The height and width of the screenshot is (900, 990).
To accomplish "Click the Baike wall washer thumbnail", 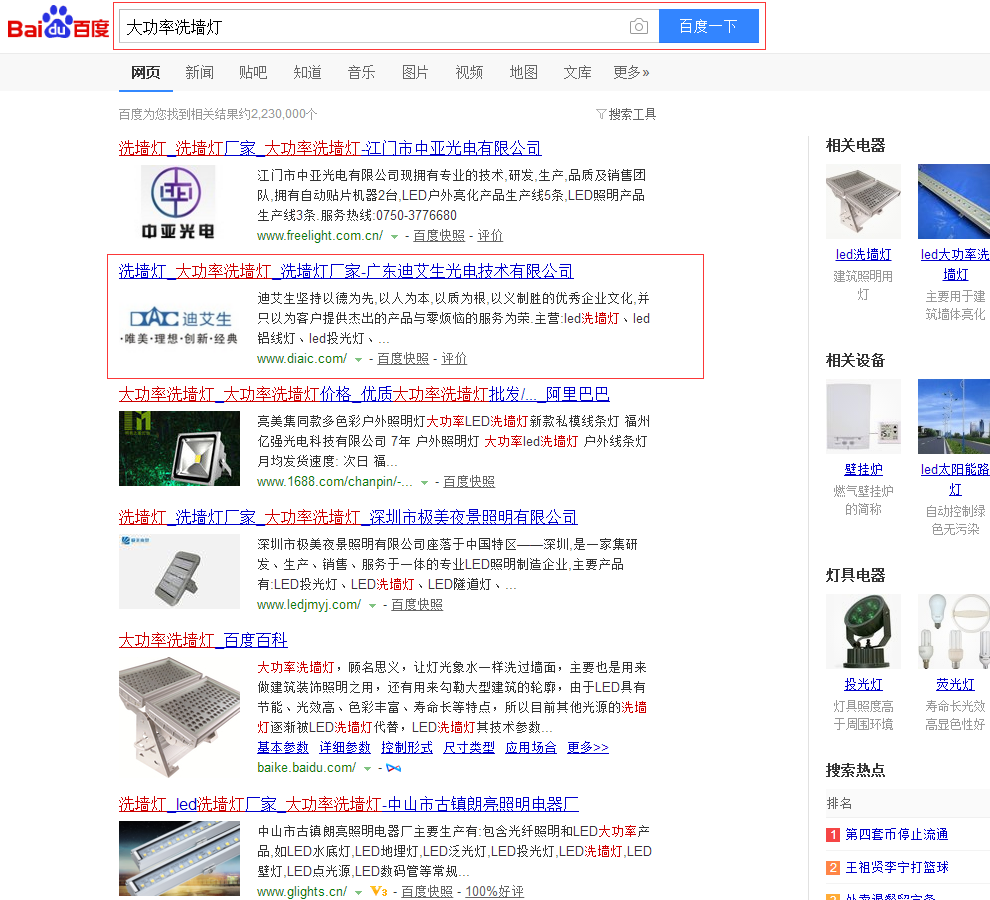I will [179, 717].
